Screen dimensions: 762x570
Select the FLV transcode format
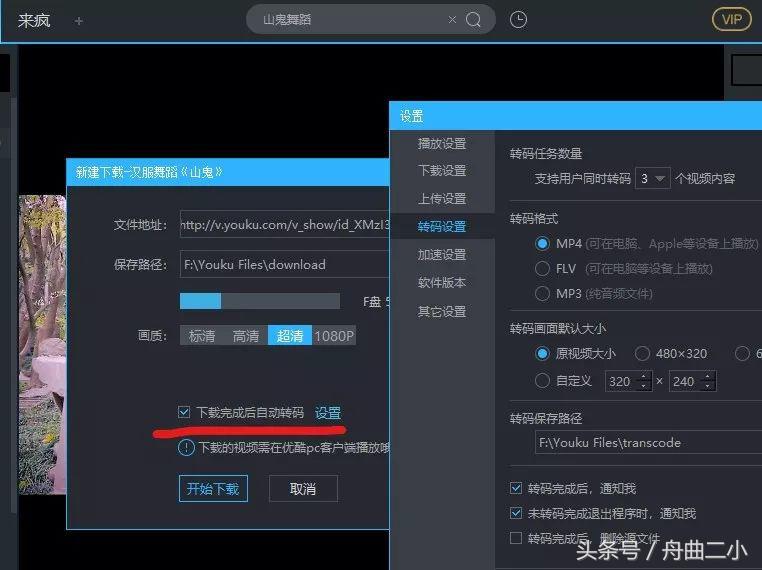point(542,268)
